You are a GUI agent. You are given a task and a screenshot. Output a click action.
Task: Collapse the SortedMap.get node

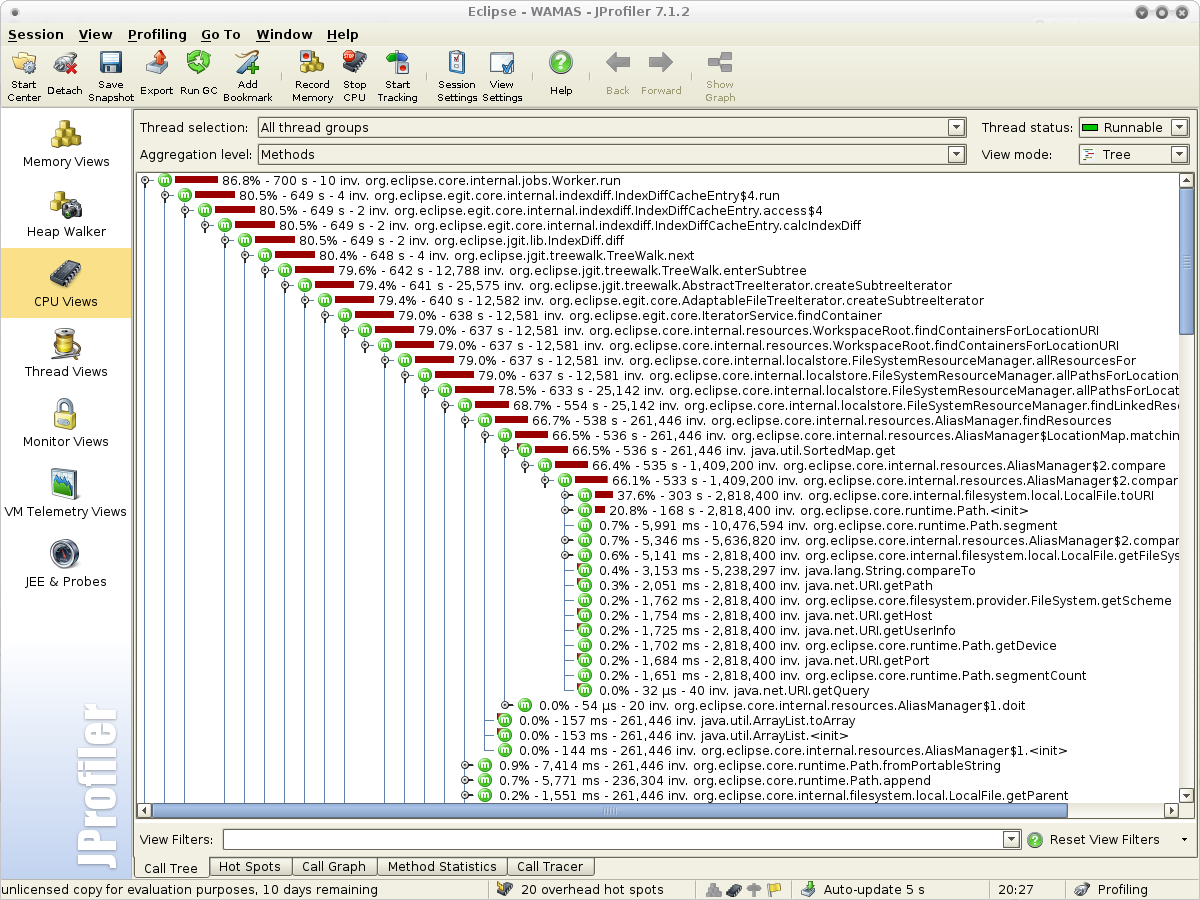tap(505, 451)
